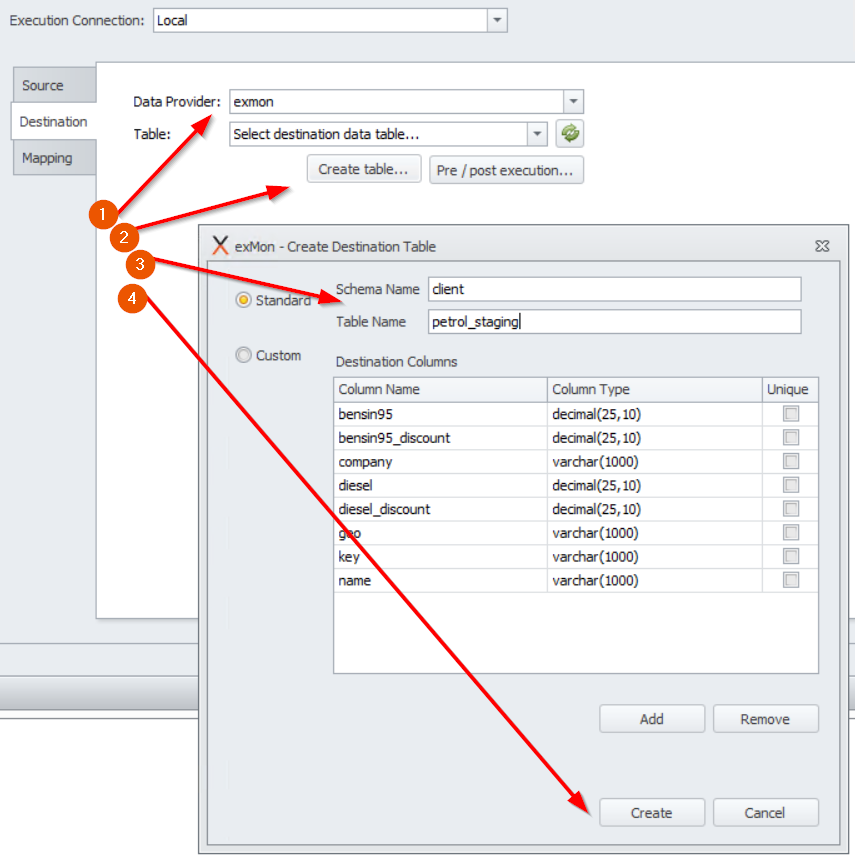
Task: Click the Select destination data table combo
Action: [x=388, y=134]
